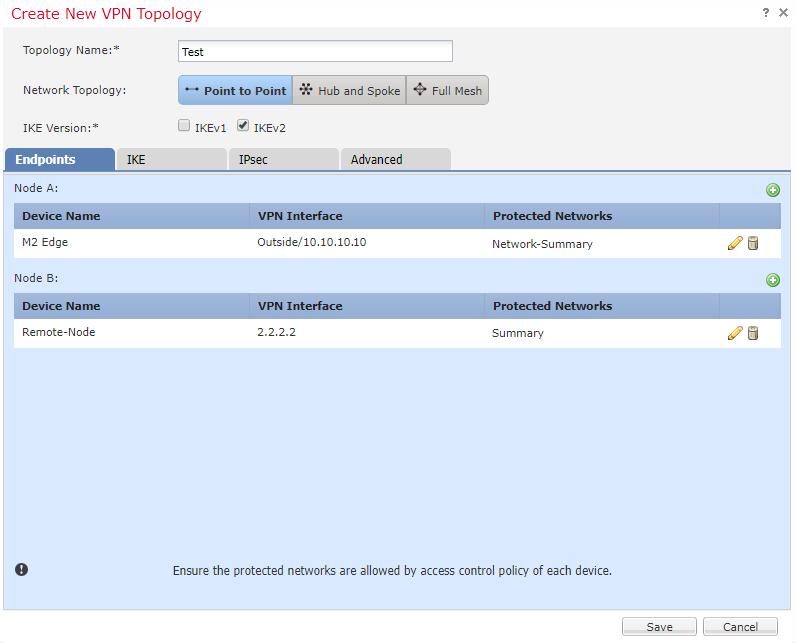
Task: Focus the Topology Name field
Action: coord(315,51)
